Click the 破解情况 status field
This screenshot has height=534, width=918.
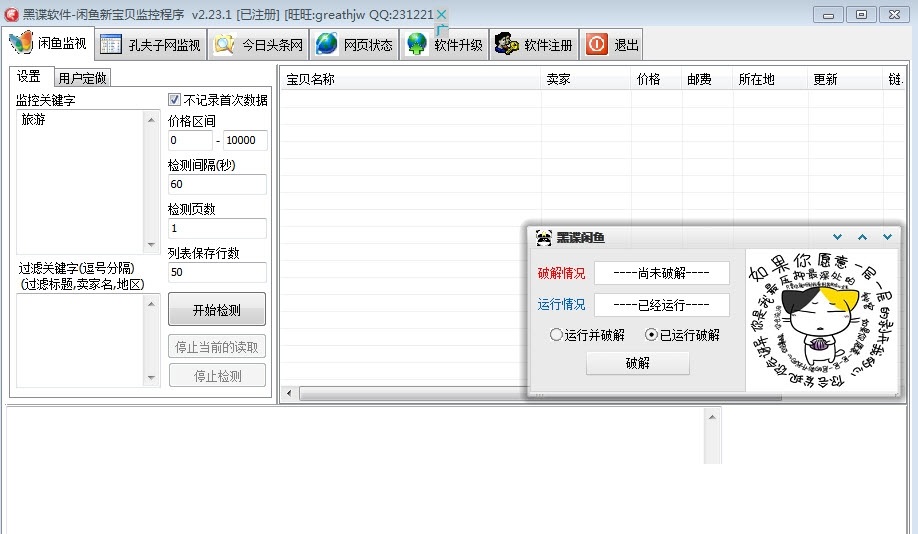(662, 273)
